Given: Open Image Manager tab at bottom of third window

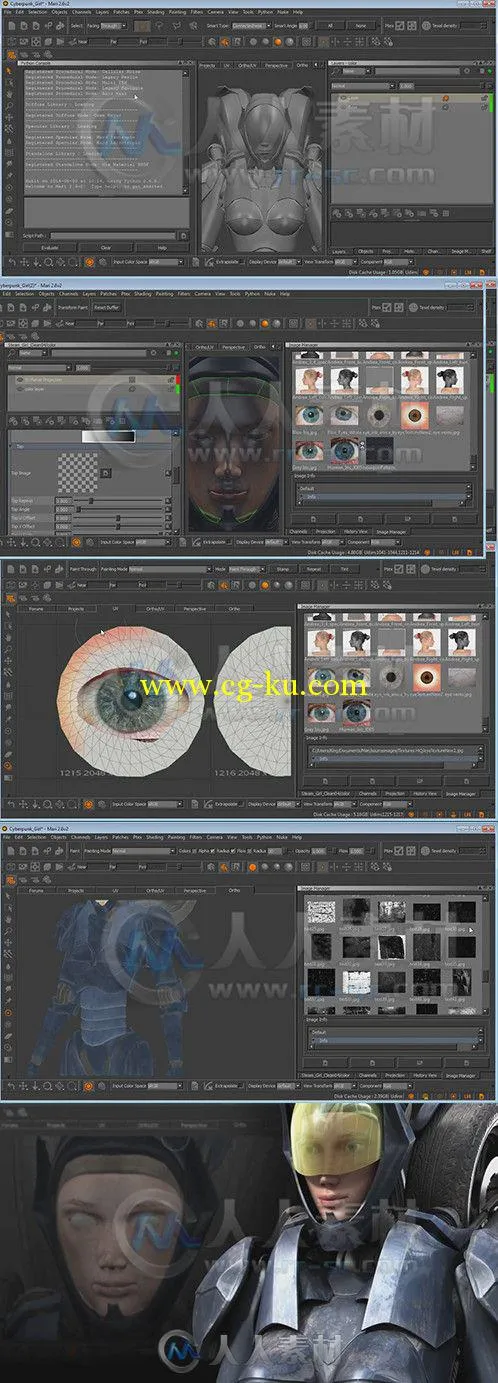Looking at the screenshot, I should (459, 793).
